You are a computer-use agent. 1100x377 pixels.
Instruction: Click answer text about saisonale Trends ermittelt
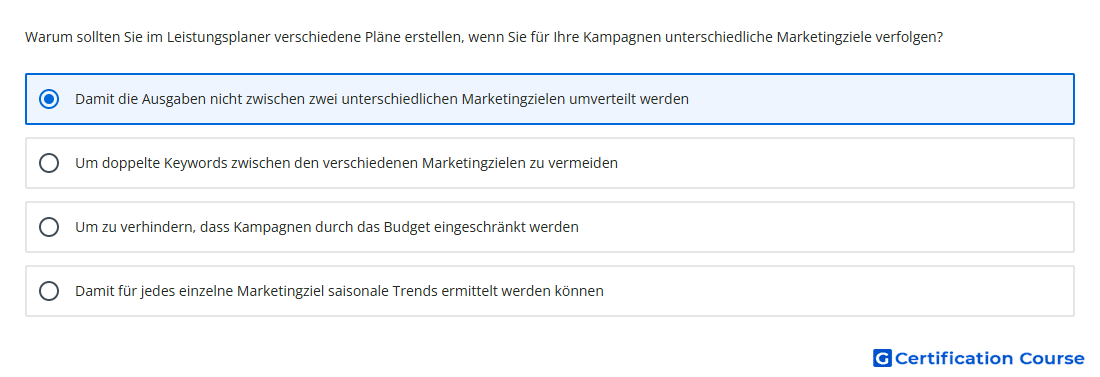pyautogui.click(x=340, y=291)
